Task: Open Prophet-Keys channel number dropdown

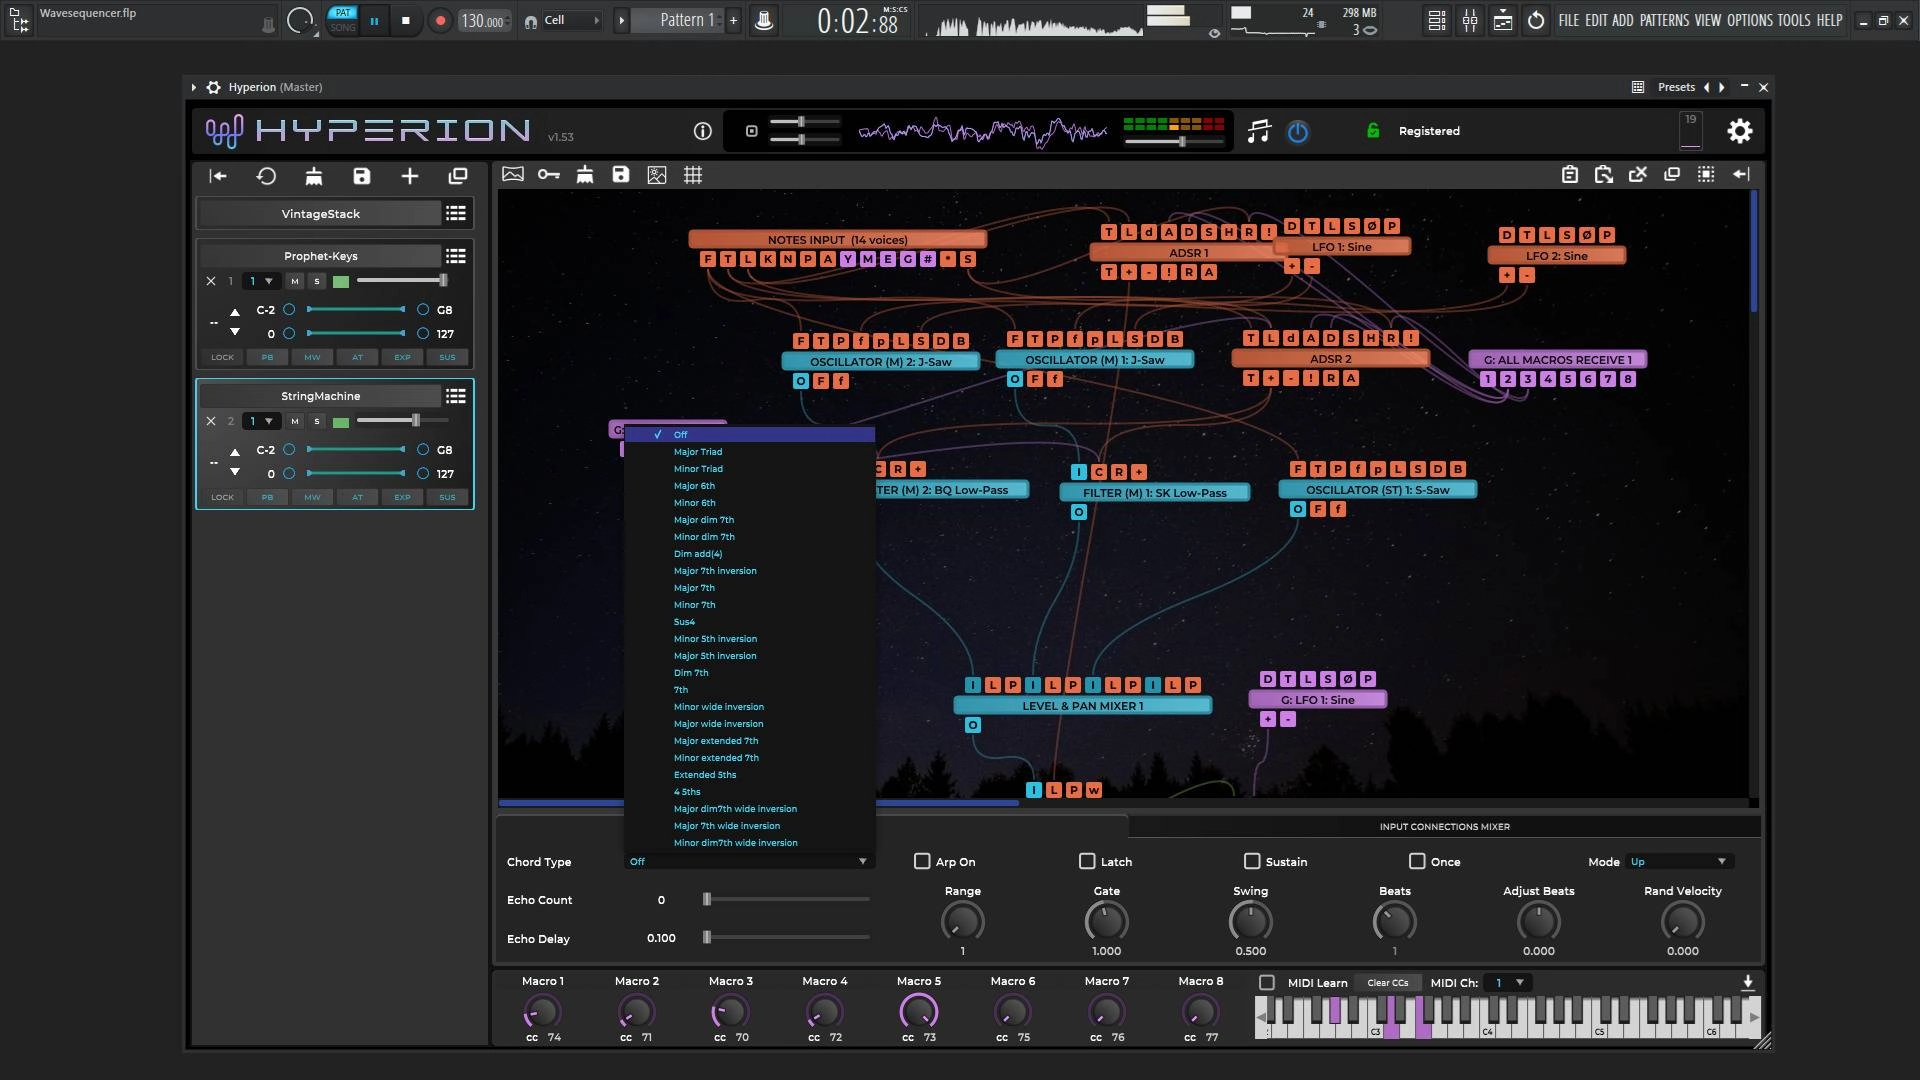Action: [261, 281]
